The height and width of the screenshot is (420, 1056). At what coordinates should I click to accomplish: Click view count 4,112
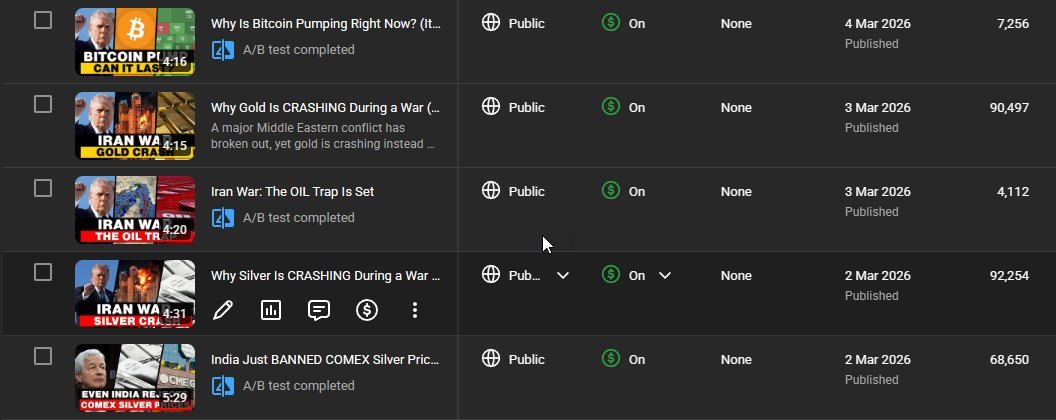pos(1013,192)
